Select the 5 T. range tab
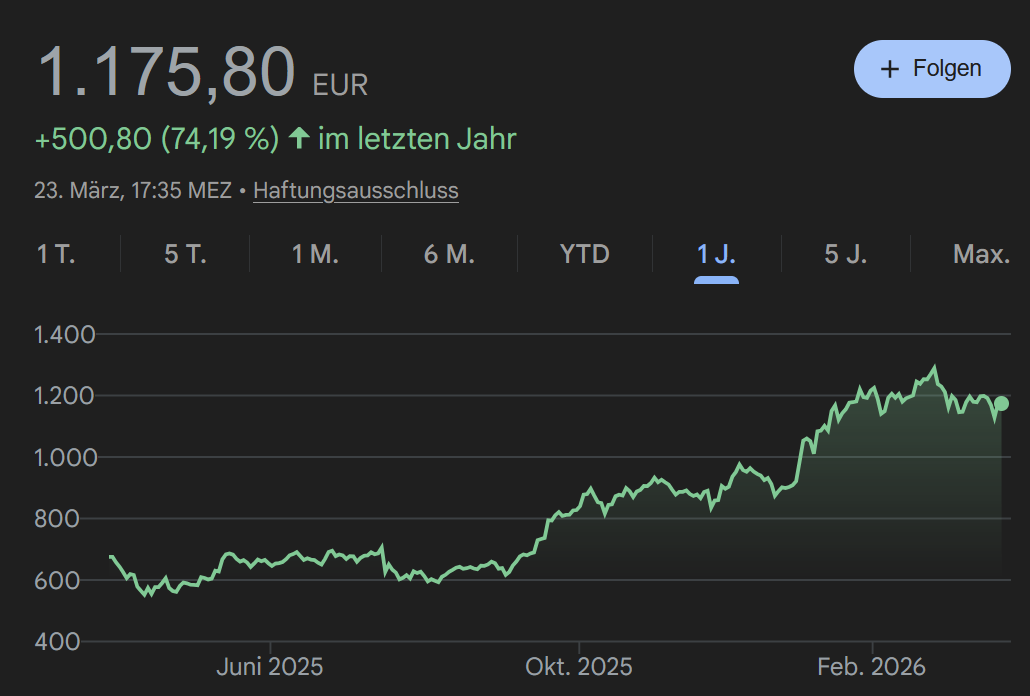1030x696 pixels. tap(186, 254)
